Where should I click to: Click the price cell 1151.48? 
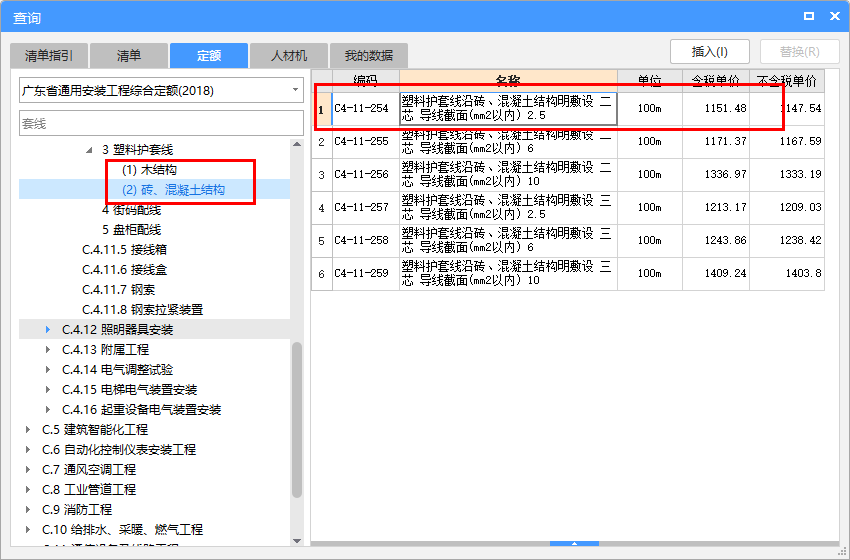point(716,108)
